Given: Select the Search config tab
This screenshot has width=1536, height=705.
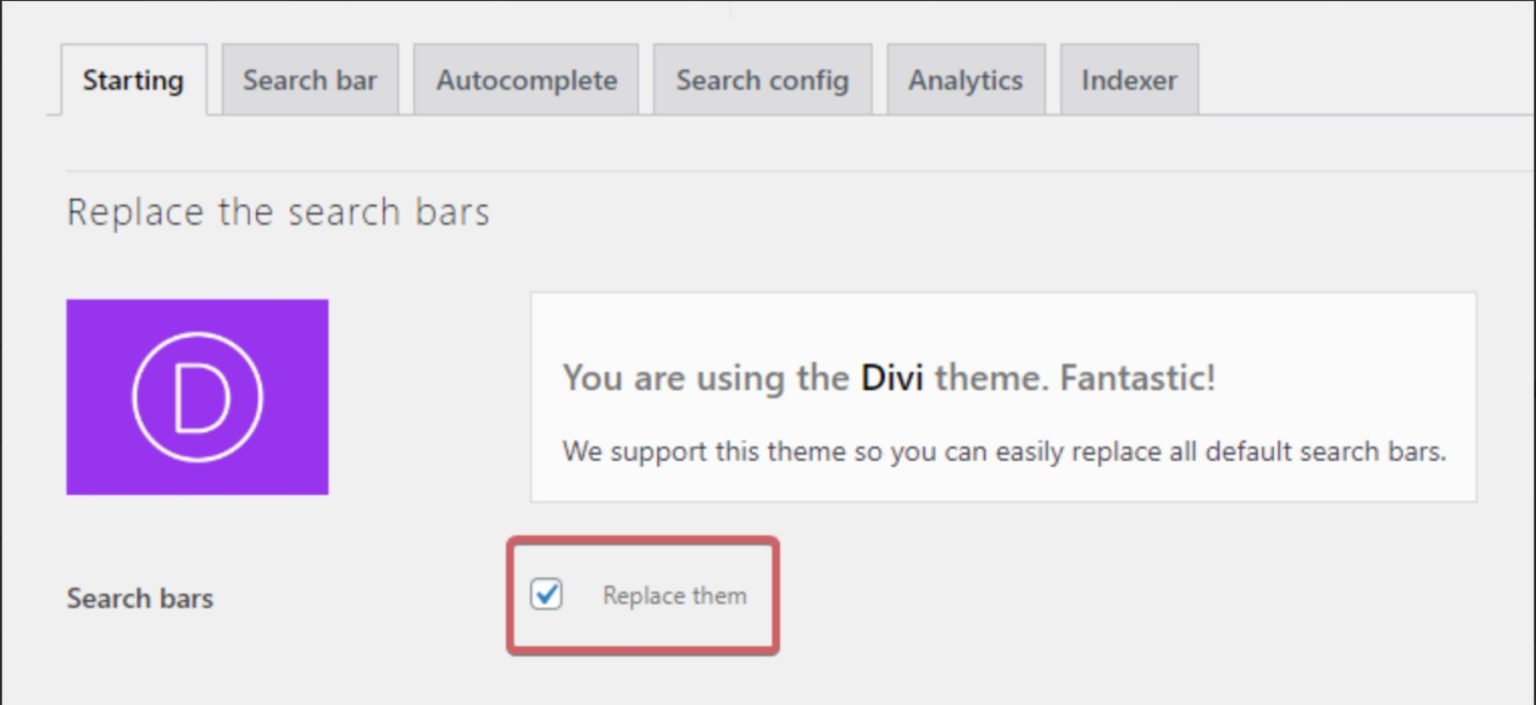Looking at the screenshot, I should 762,80.
